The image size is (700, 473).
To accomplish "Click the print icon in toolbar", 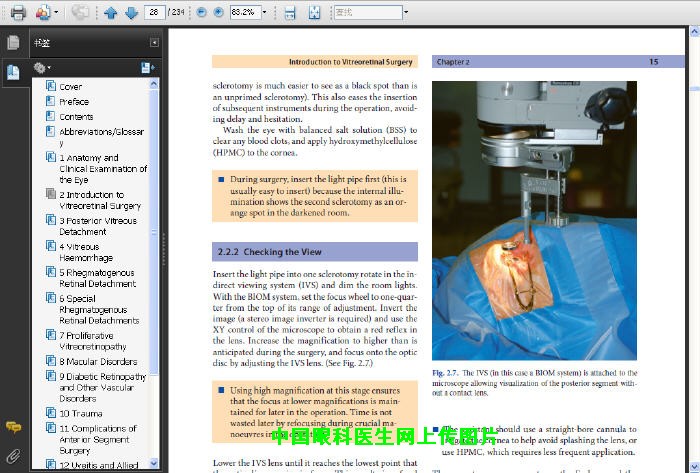I will click(x=17, y=12).
